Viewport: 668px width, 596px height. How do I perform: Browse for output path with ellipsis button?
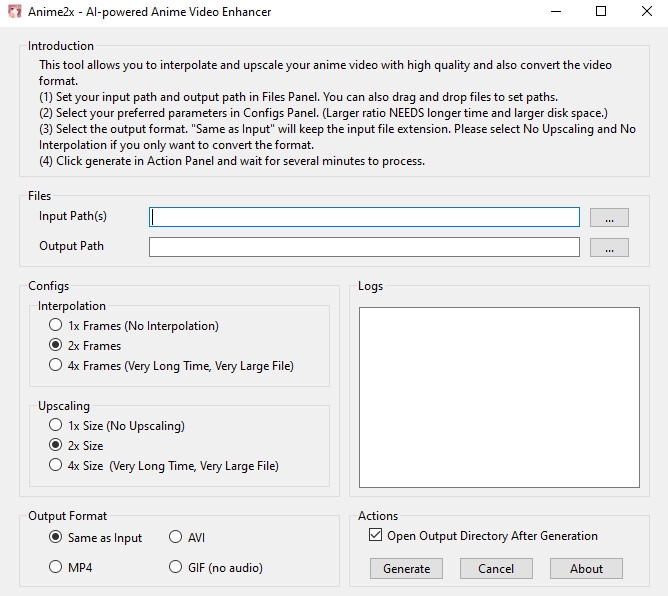pos(609,247)
